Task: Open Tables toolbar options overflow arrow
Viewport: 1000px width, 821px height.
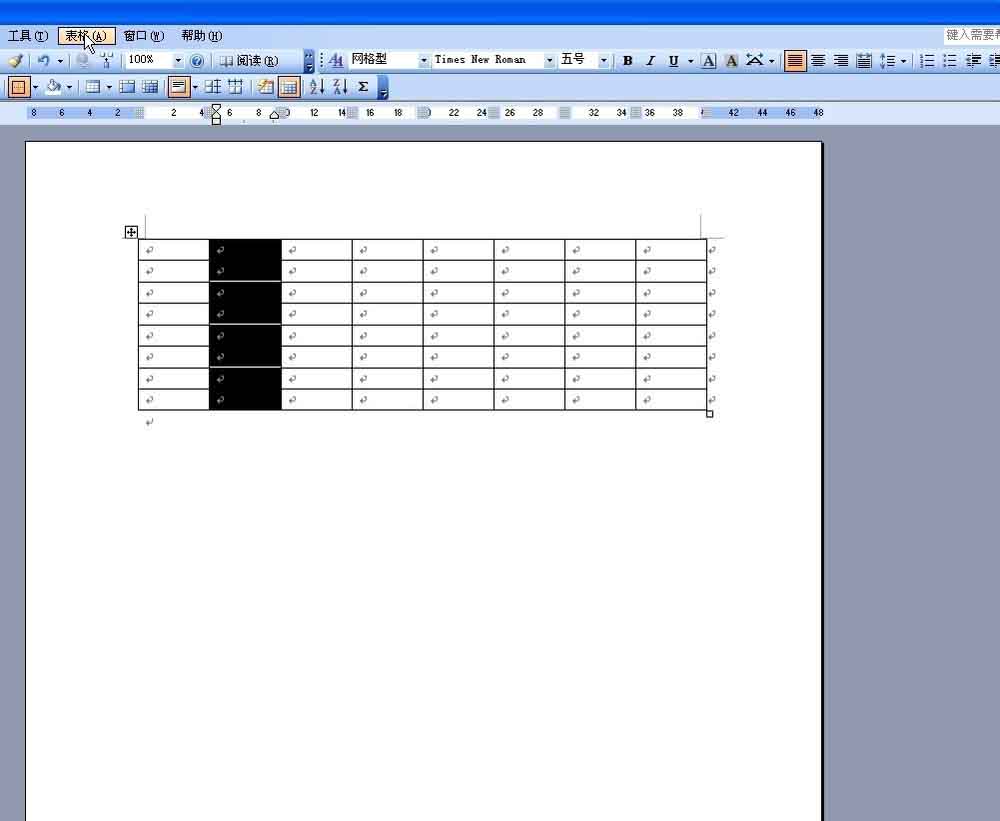Action: [x=383, y=87]
